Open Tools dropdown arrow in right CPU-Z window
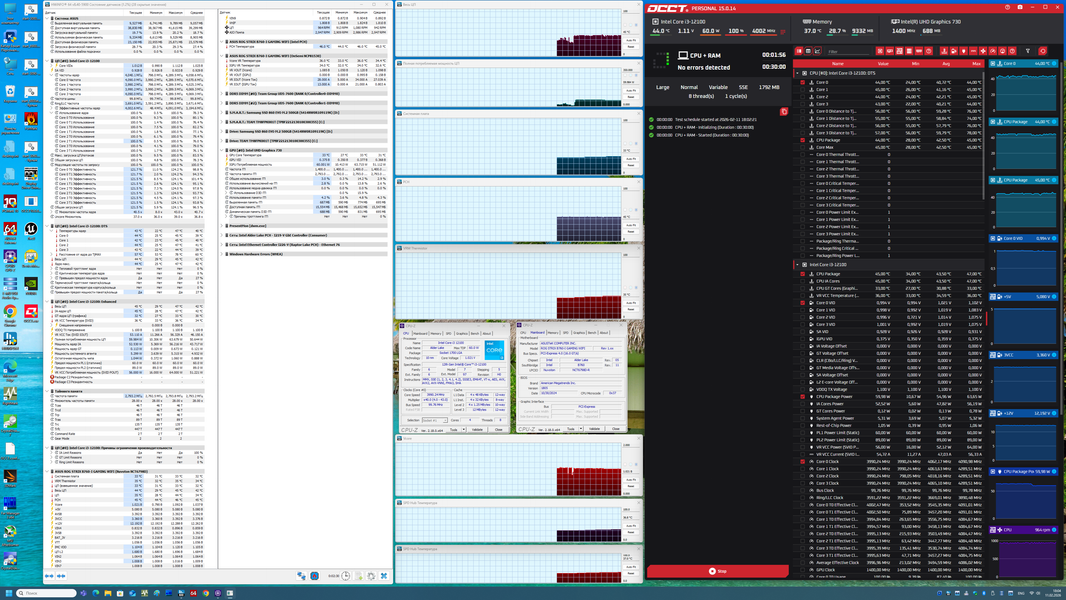 (x=581, y=429)
